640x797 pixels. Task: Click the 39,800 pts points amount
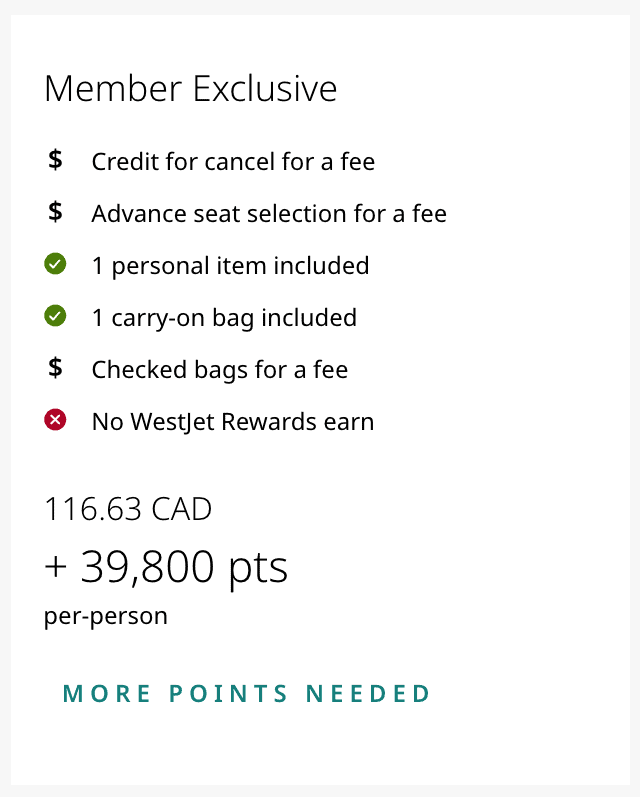pyautogui.click(x=184, y=568)
